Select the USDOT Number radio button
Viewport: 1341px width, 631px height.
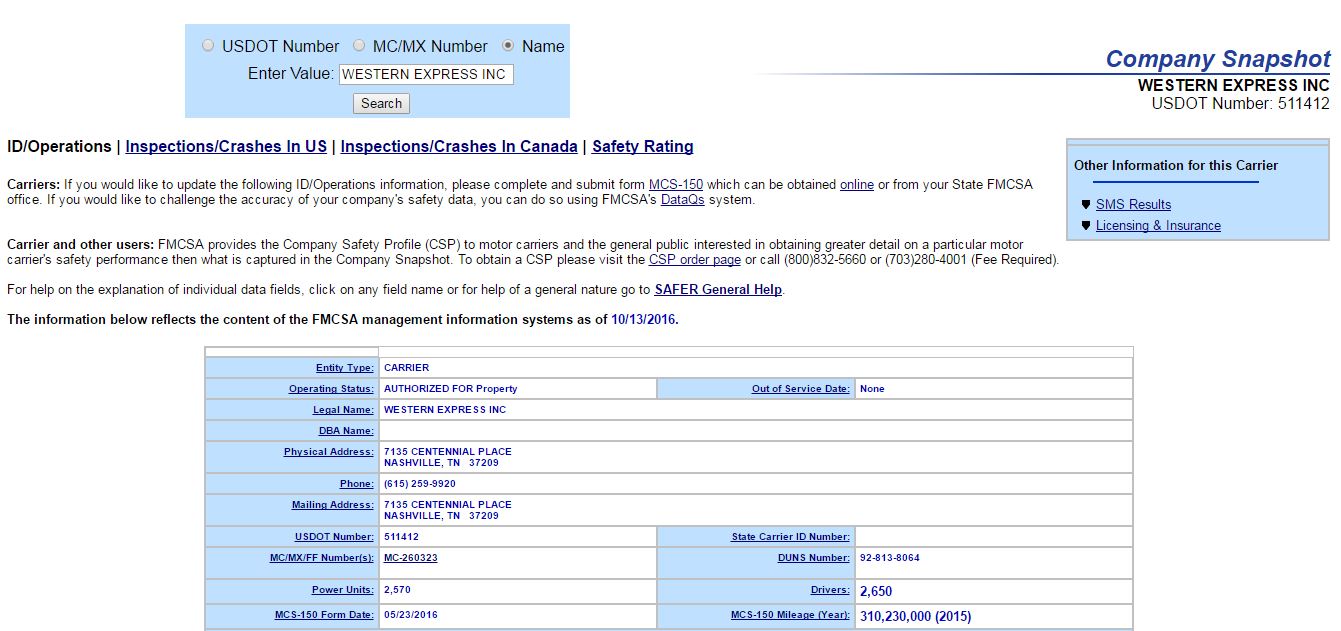point(208,46)
